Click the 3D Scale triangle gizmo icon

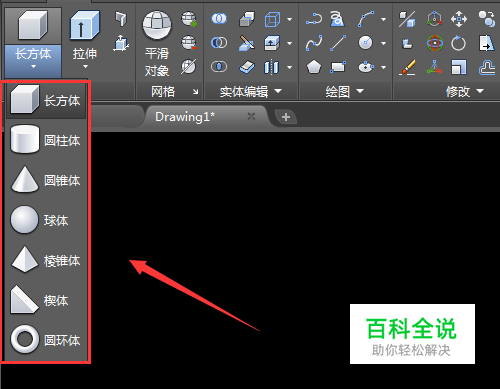(435, 67)
